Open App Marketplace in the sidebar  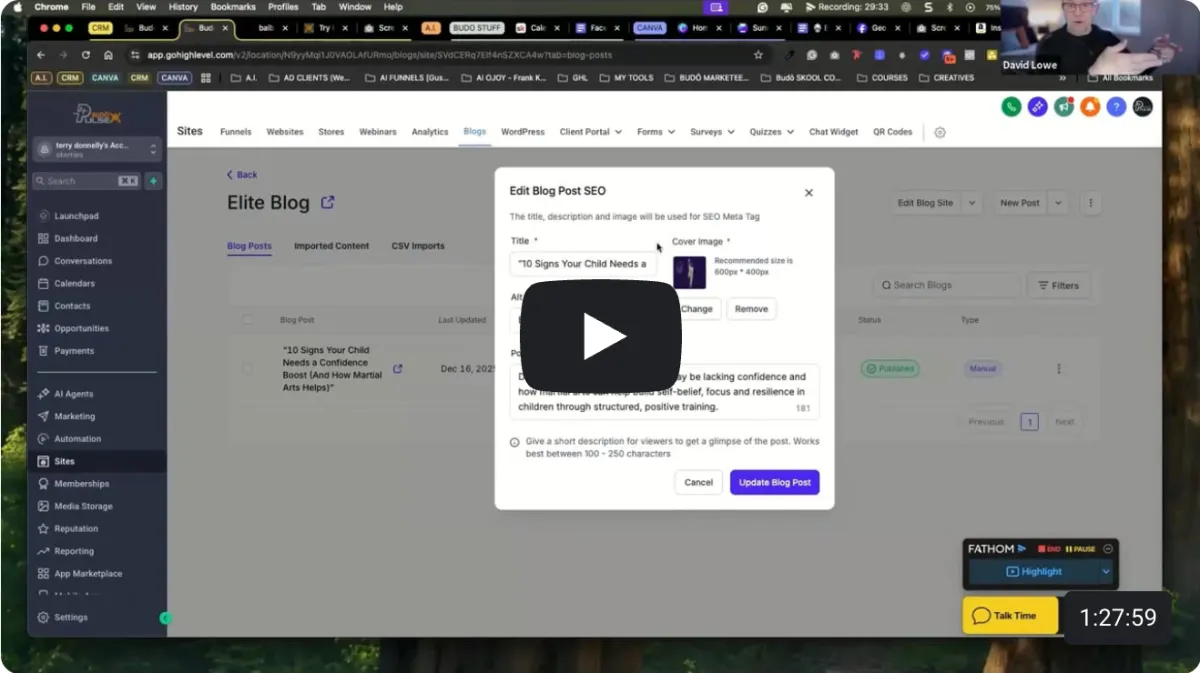tap(88, 574)
